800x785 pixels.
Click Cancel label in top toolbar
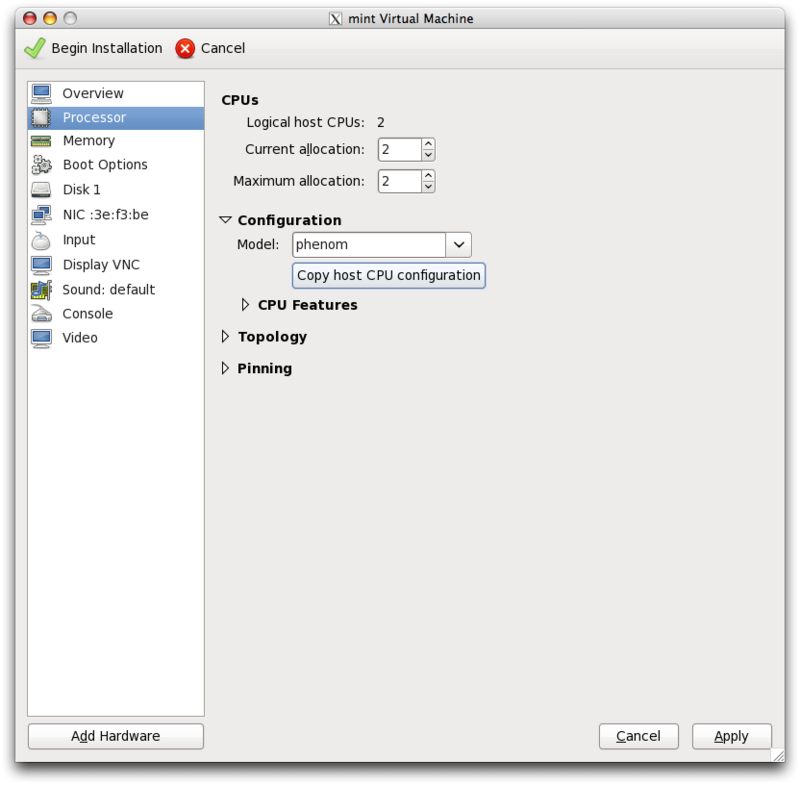pos(222,48)
